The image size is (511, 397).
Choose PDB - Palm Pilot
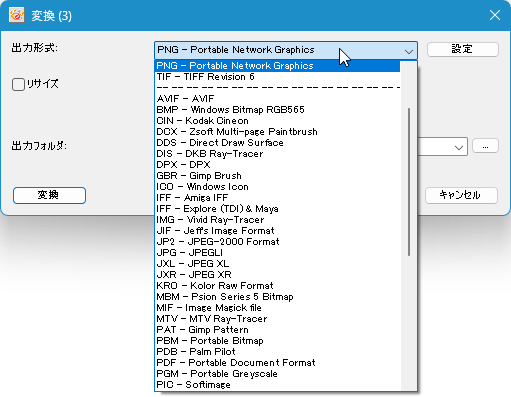coord(278,352)
